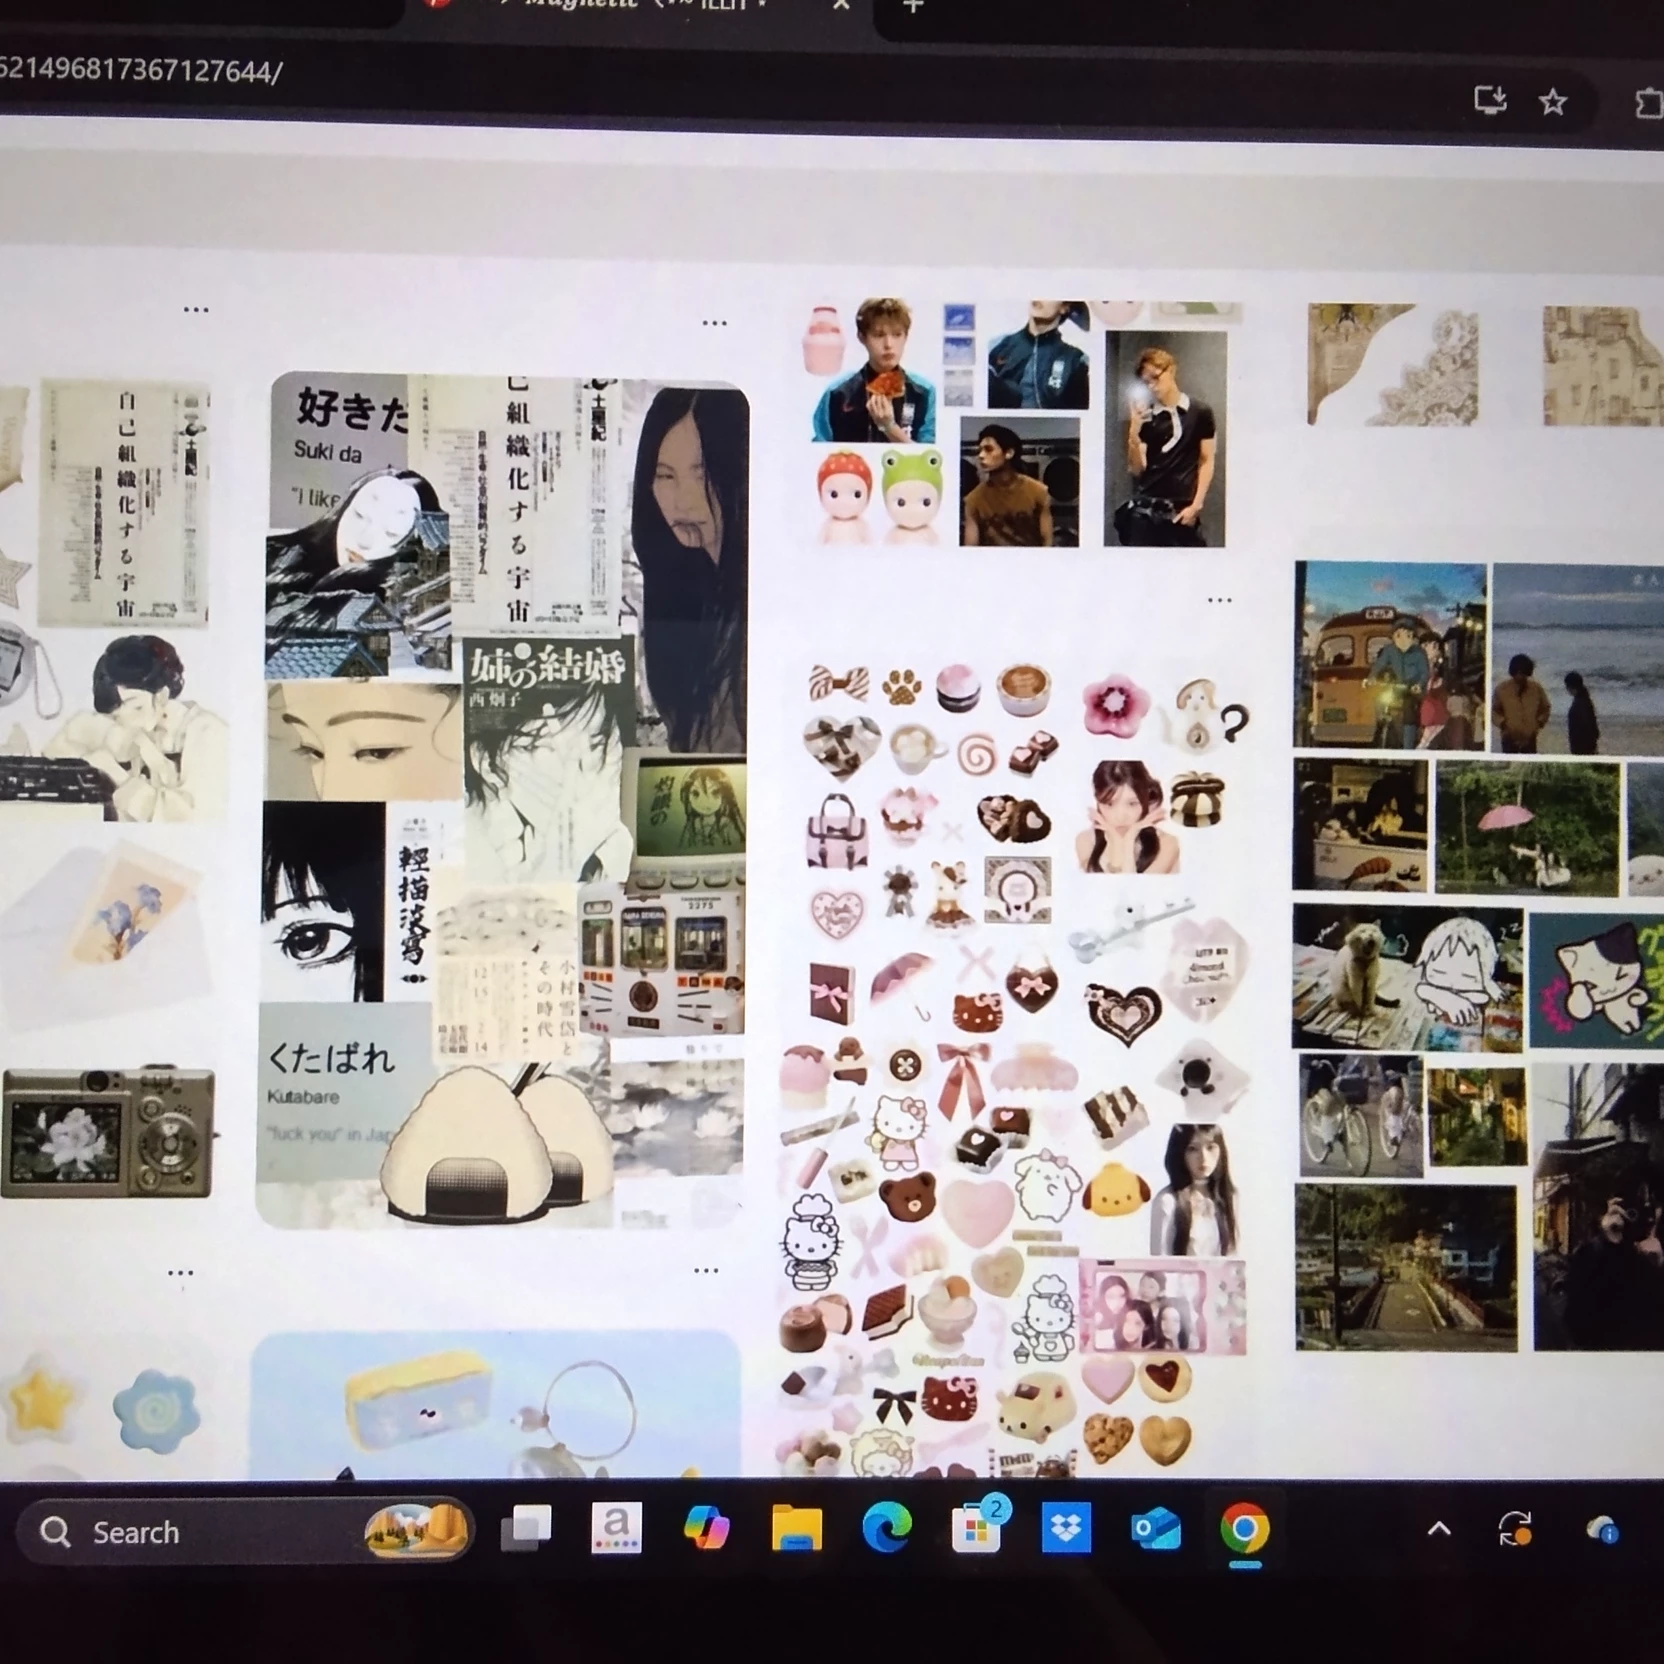This screenshot has width=1664, height=1664.
Task: Click the search highlights picture in taskbar search
Action: click(416, 1530)
